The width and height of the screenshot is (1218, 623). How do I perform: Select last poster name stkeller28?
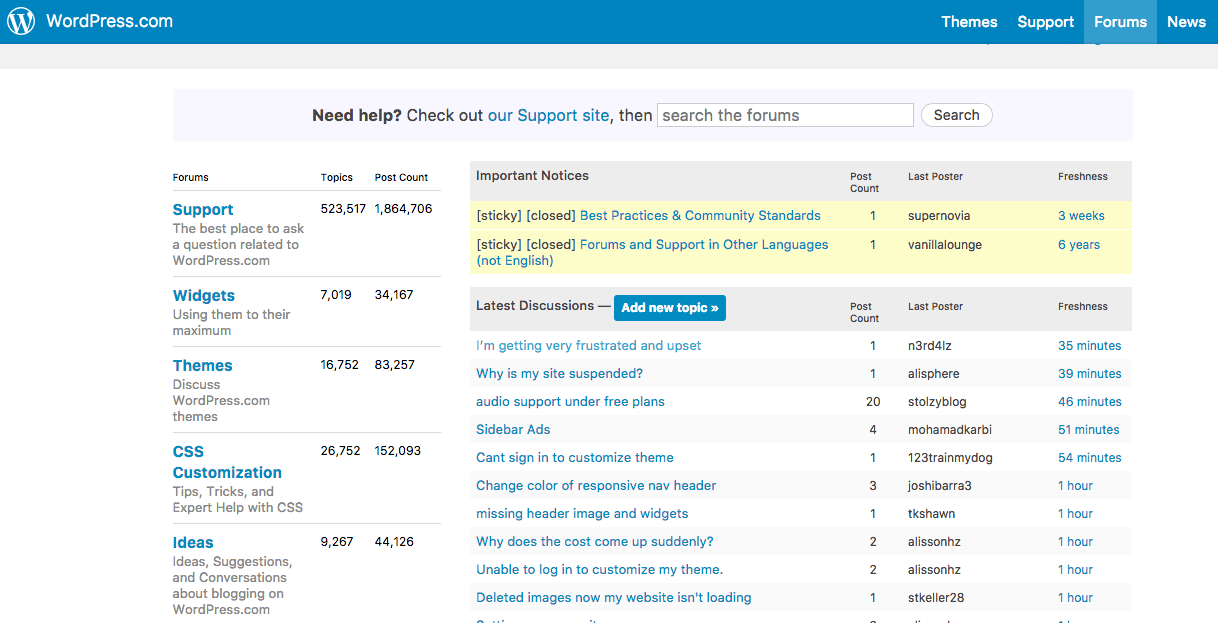[x=937, y=597]
